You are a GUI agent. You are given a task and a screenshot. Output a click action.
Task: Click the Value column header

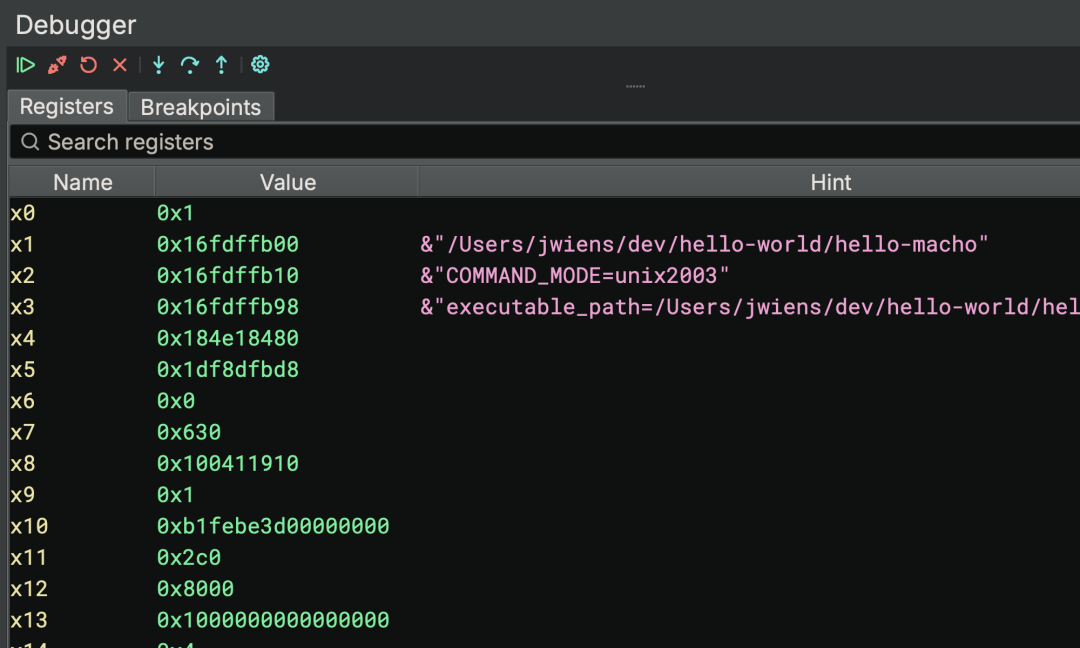point(288,182)
